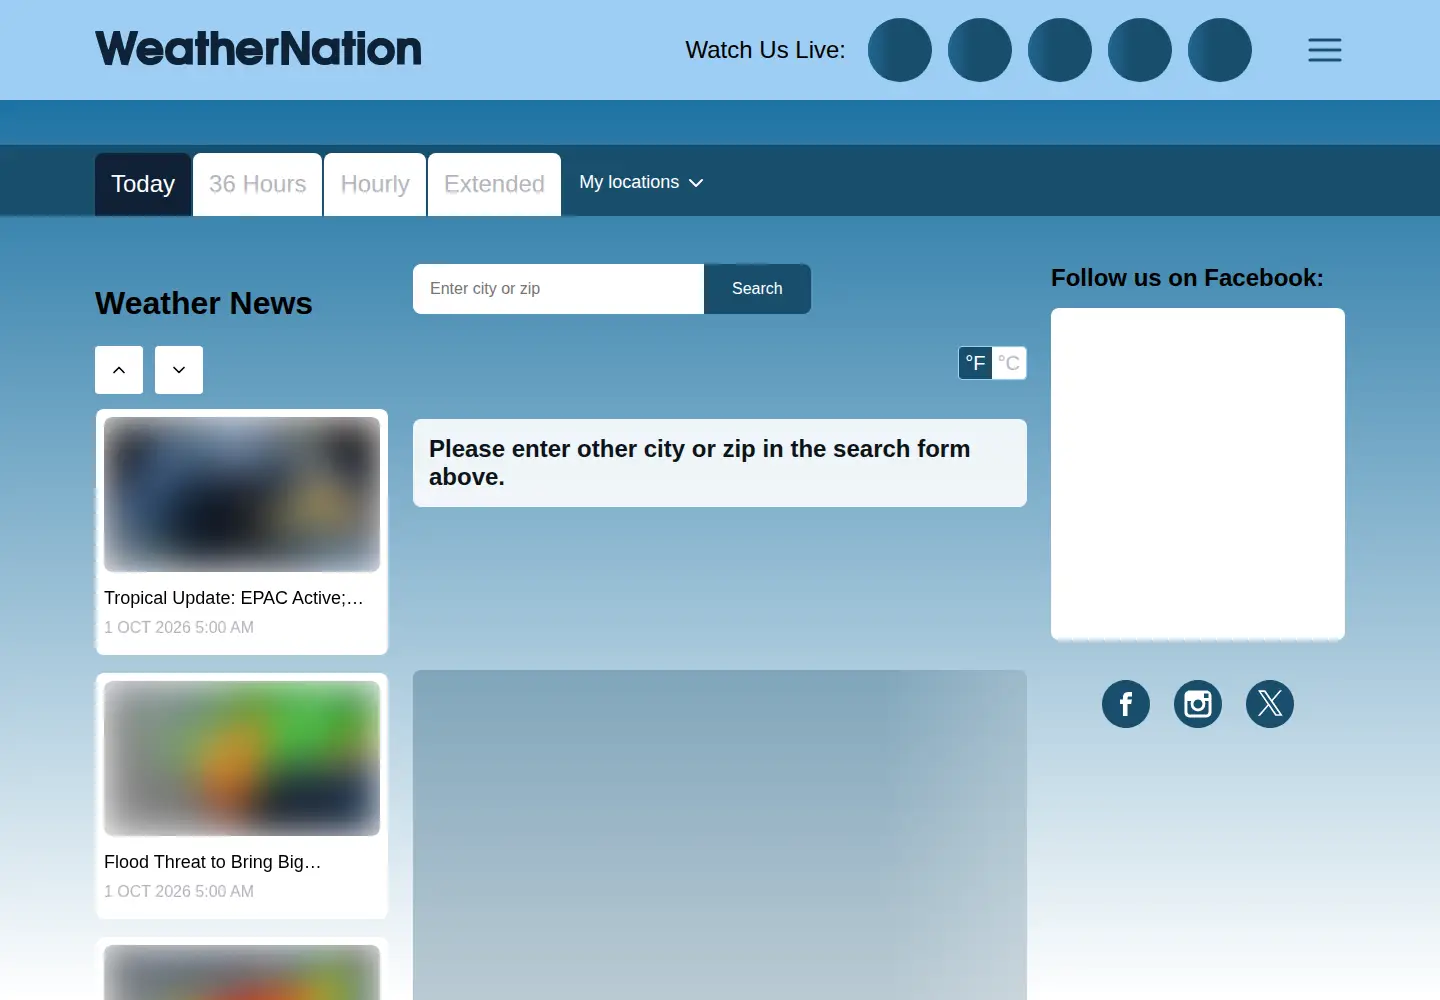Select the 36 Hours tab
The width and height of the screenshot is (1440, 1000).
point(258,184)
